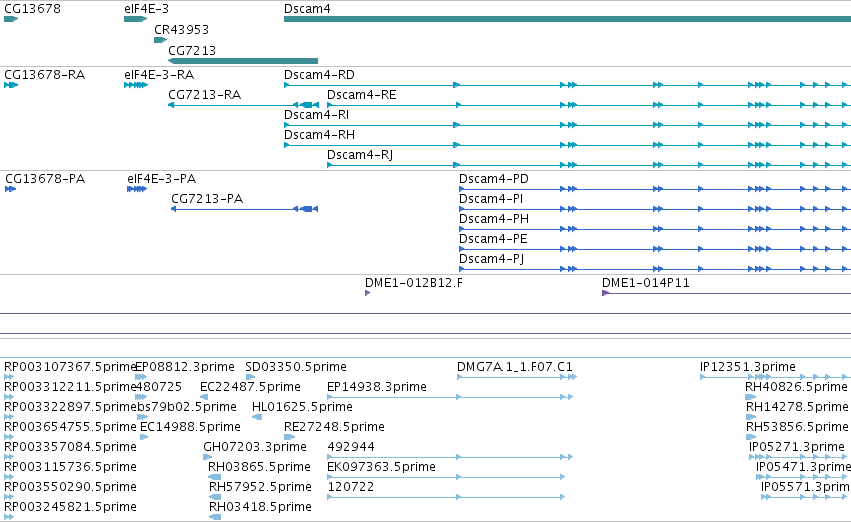Select the Dscam4 gene bar
Image resolution: width=851 pixels, height=522 pixels.
coord(567,19)
